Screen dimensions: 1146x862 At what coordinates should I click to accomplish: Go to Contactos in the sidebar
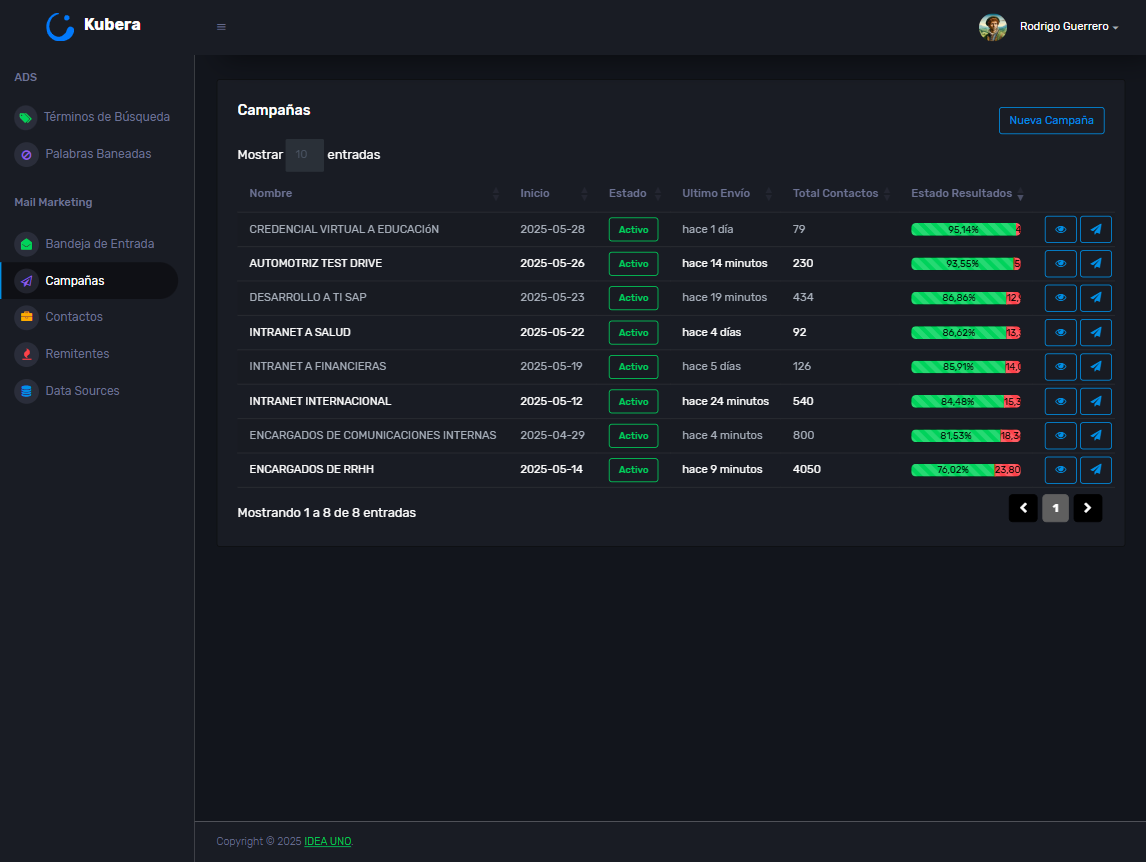(74, 317)
